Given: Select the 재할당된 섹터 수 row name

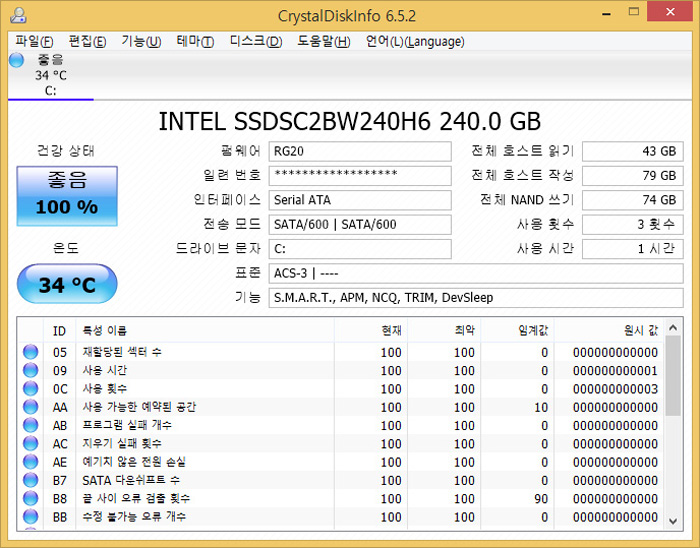Looking at the screenshot, I should point(122,352).
